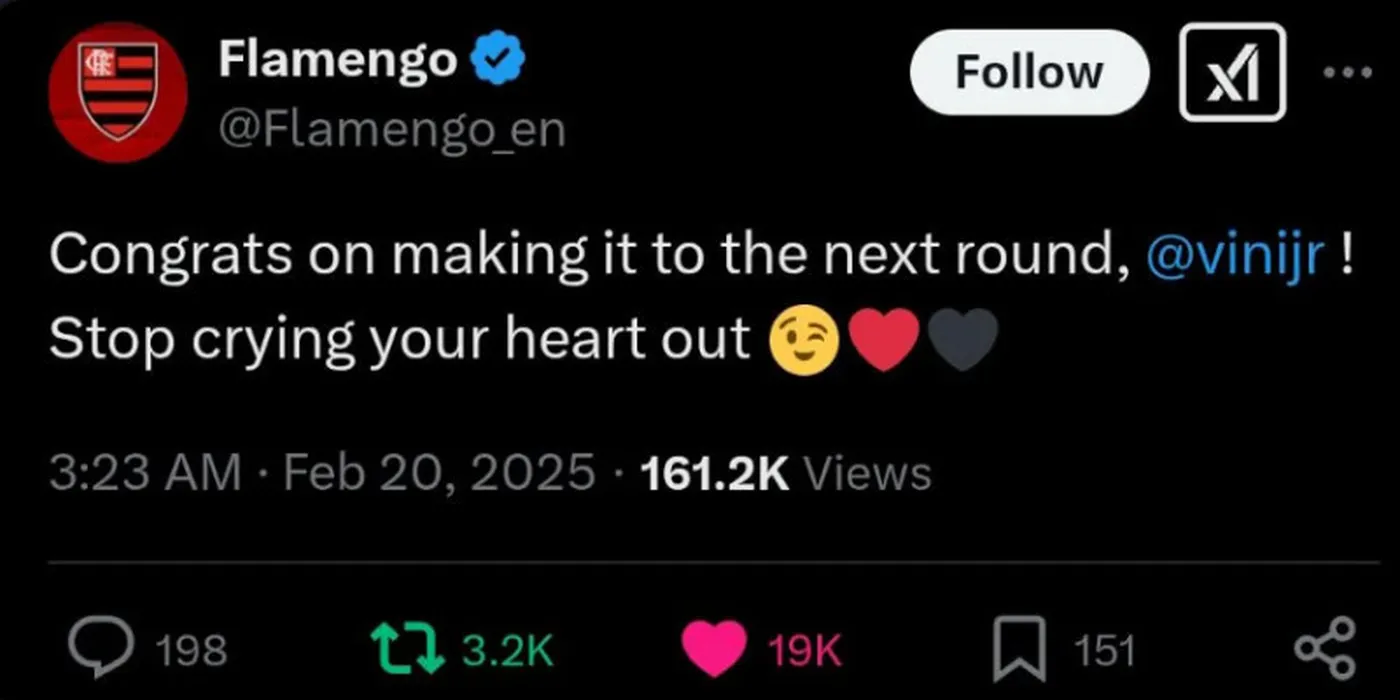
Task: Click the 151 bookmarks count
Action: tap(1104, 650)
